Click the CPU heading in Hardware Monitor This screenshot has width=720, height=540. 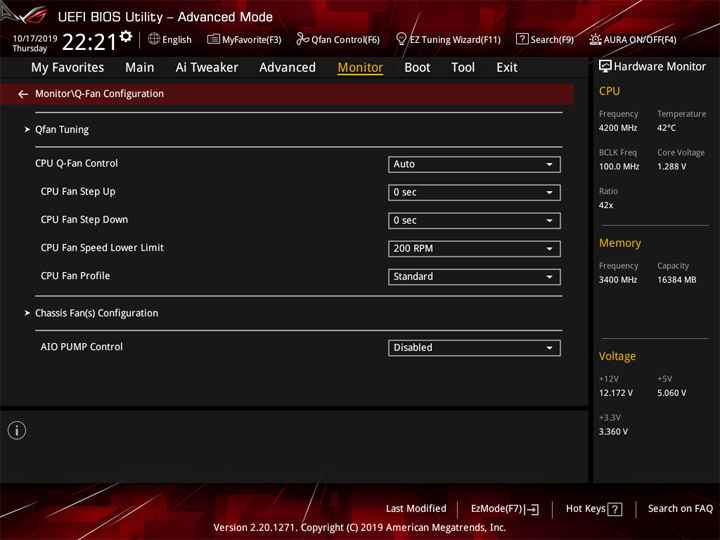[x=609, y=91]
